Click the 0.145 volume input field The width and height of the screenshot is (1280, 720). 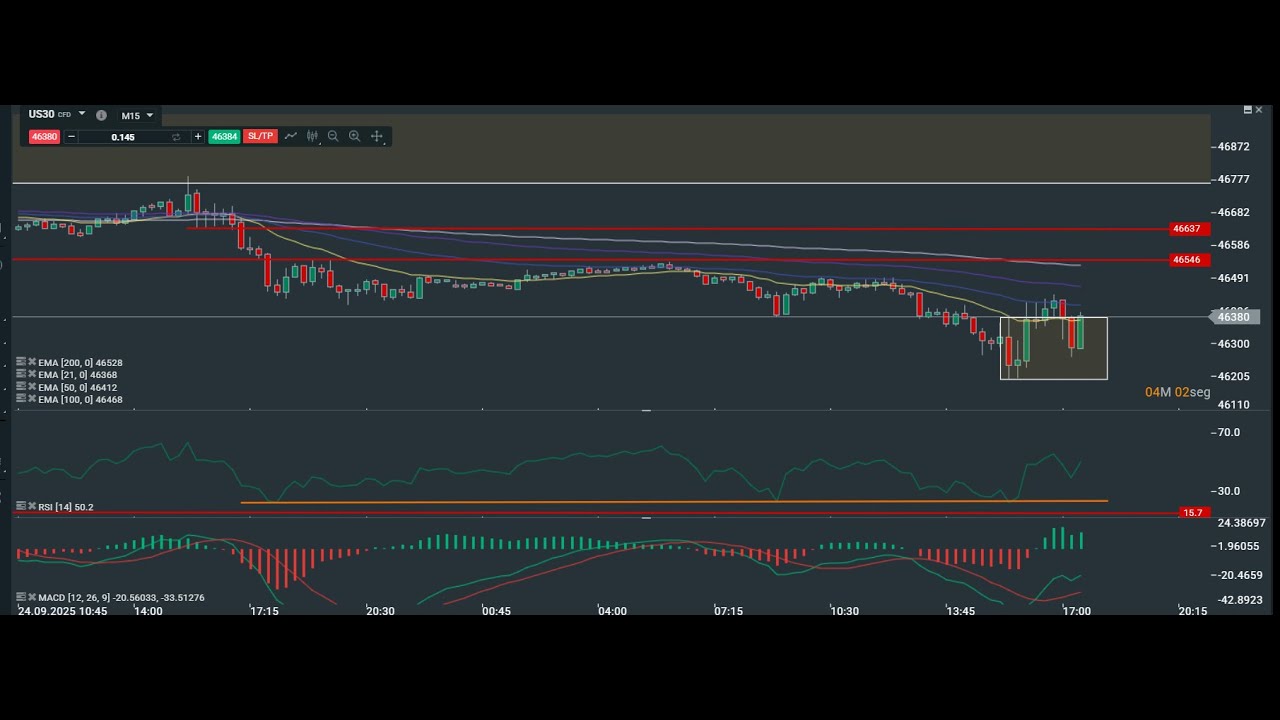coord(123,137)
